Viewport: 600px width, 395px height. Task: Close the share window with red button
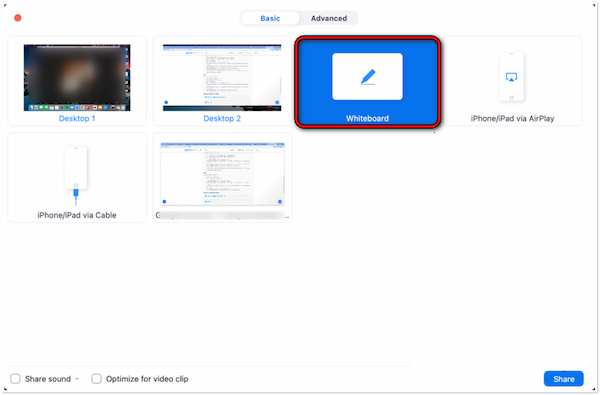click(18, 18)
